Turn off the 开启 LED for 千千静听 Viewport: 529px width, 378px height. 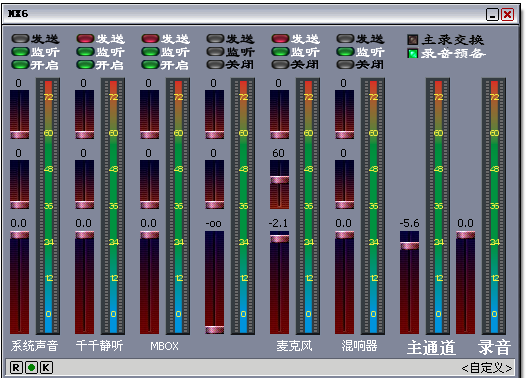tap(85, 64)
